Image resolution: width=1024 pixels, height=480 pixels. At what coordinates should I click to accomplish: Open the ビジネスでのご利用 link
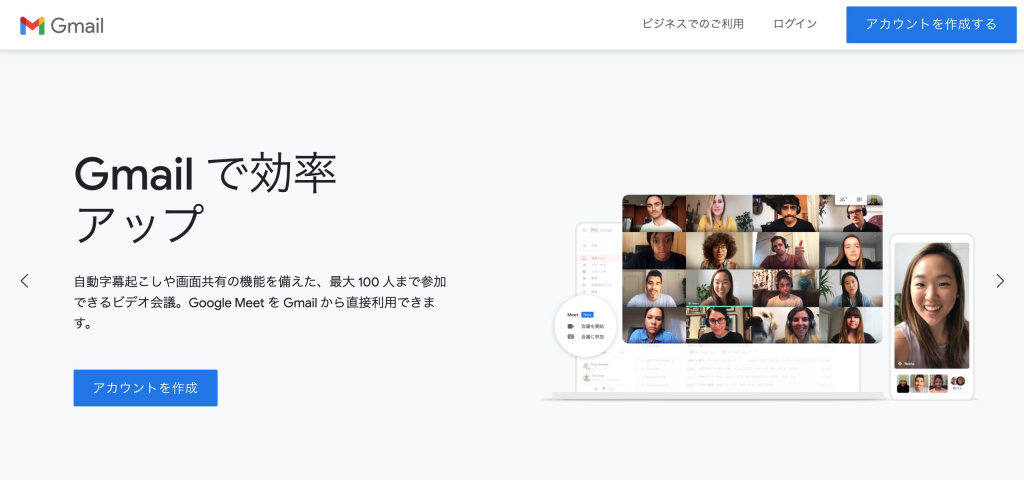pos(693,24)
